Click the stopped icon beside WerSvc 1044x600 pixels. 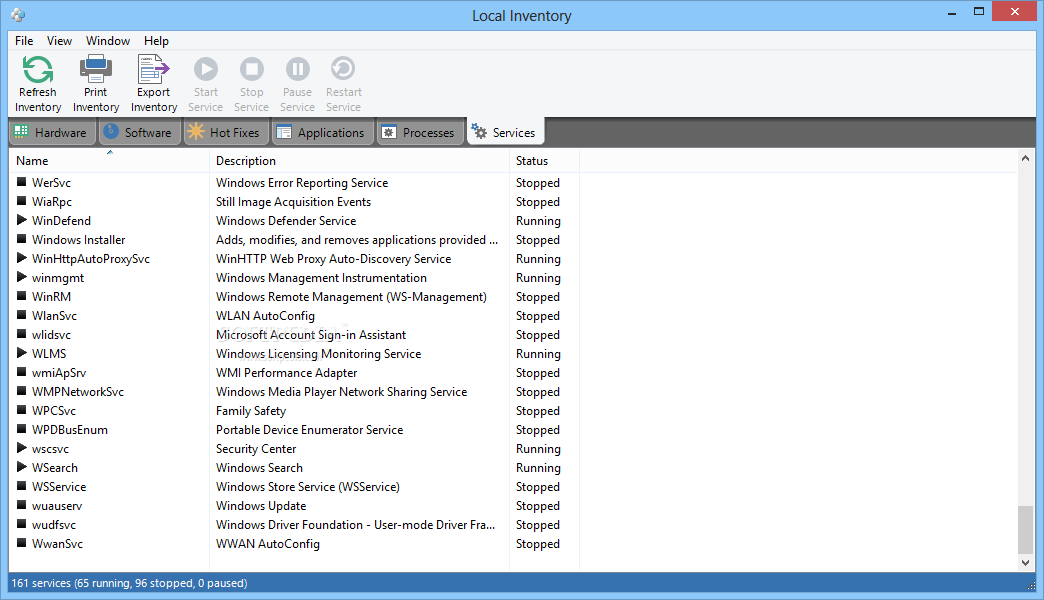click(22, 181)
